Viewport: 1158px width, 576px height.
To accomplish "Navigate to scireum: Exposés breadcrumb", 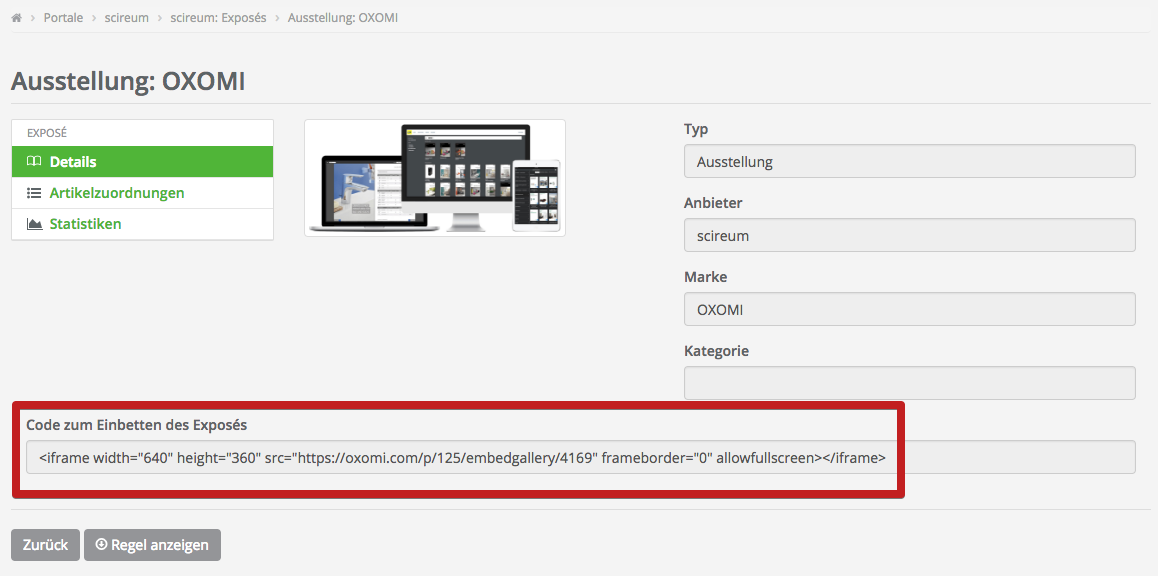I will [218, 18].
